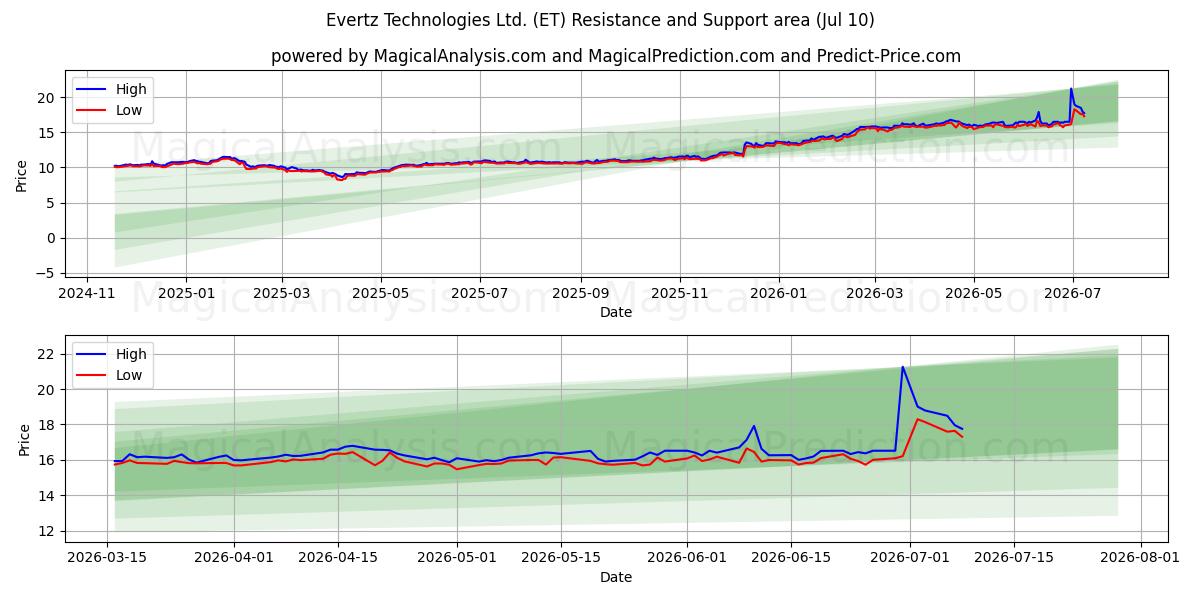
Task: Click 'Low' in the legend of the chart starting 2024-11
Action: point(129,110)
